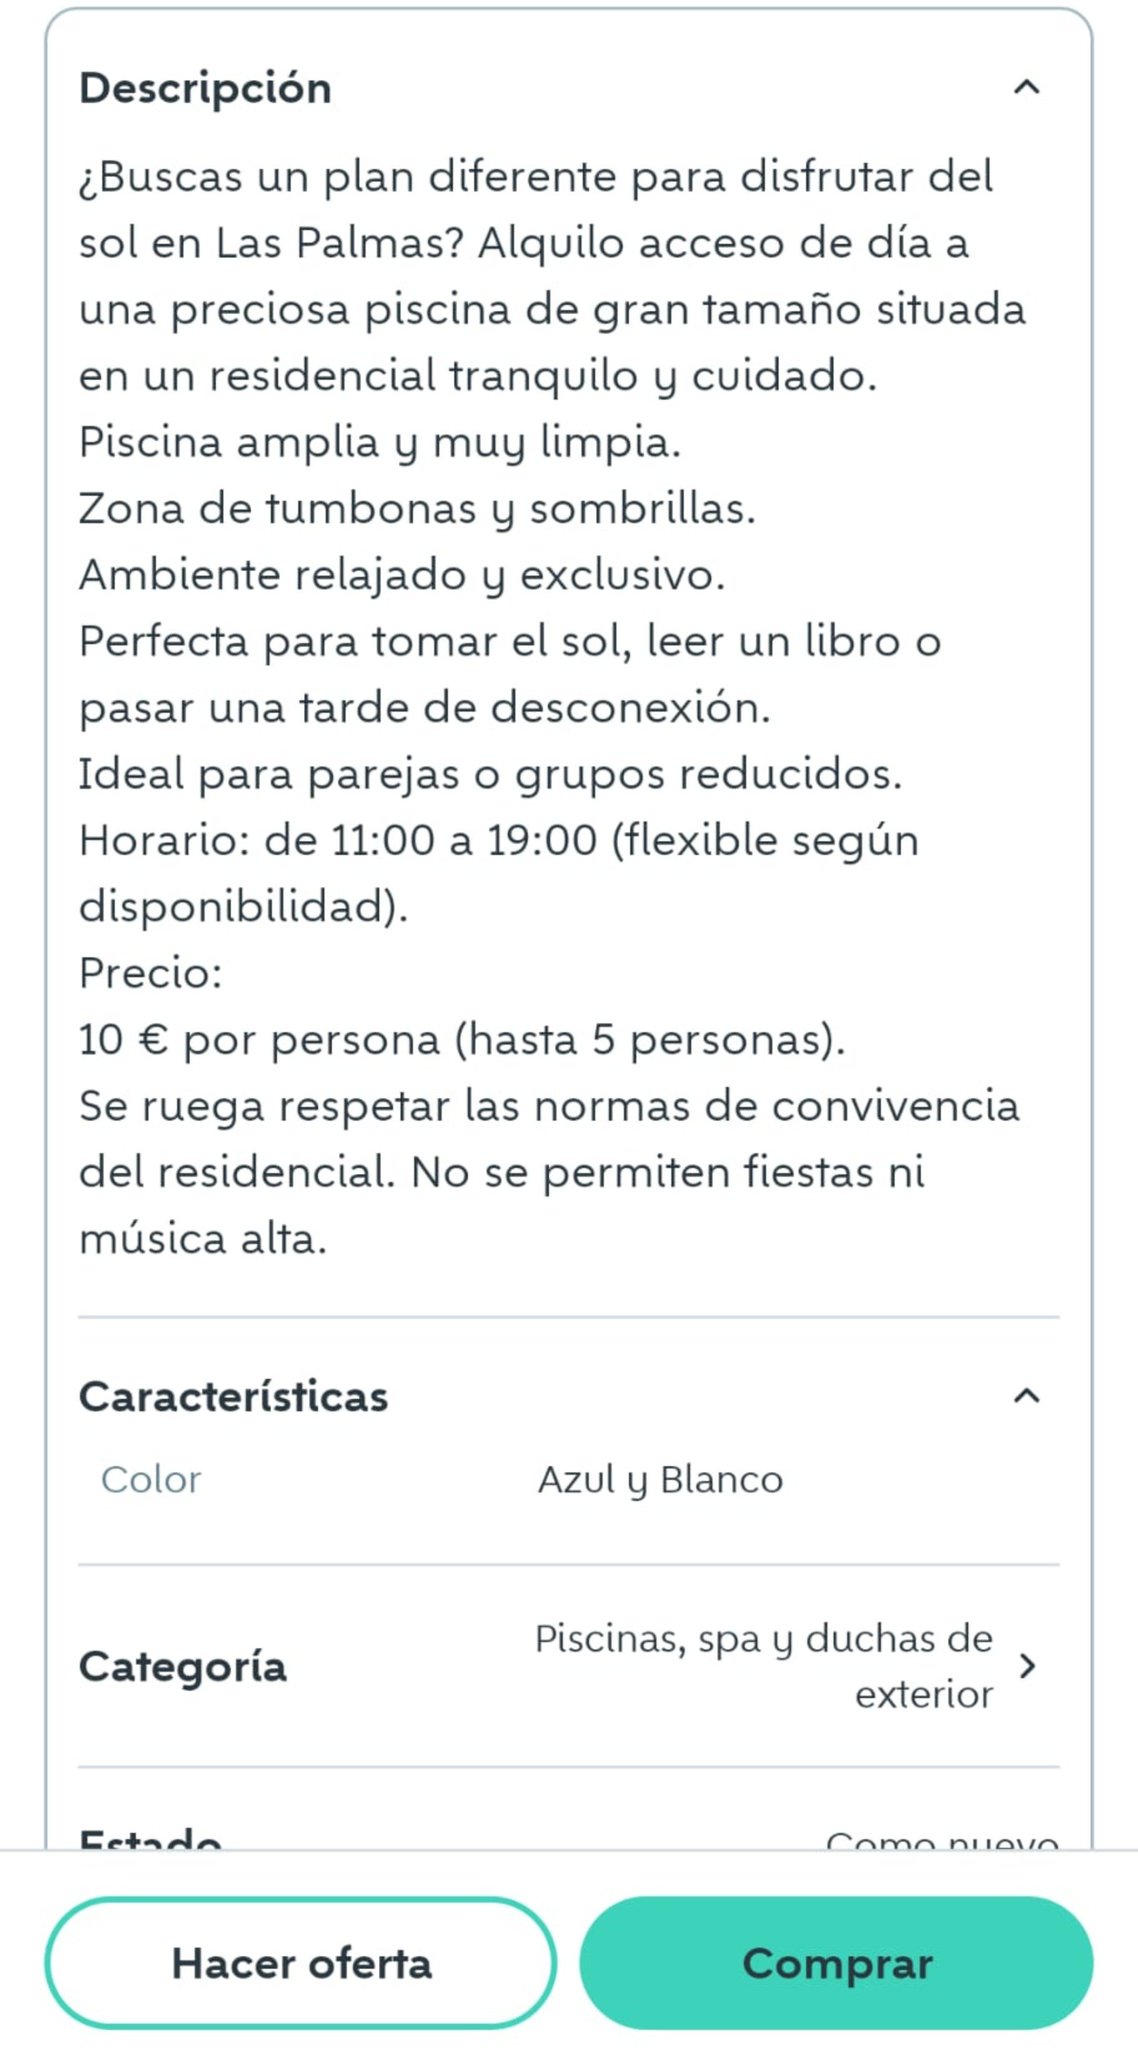The width and height of the screenshot is (1138, 2048).
Task: Tap the Zona de tumbonas y sombrillas line
Action: tap(417, 509)
